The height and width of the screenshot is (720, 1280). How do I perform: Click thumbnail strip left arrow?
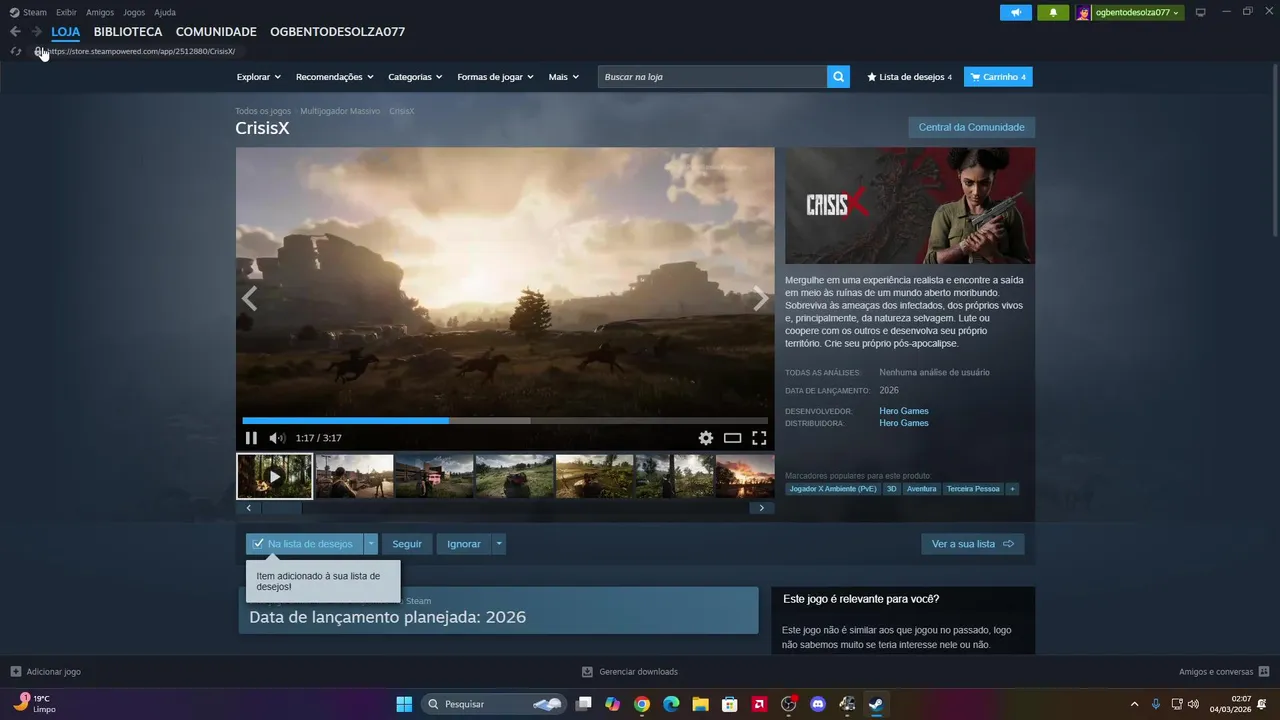pyautogui.click(x=249, y=508)
